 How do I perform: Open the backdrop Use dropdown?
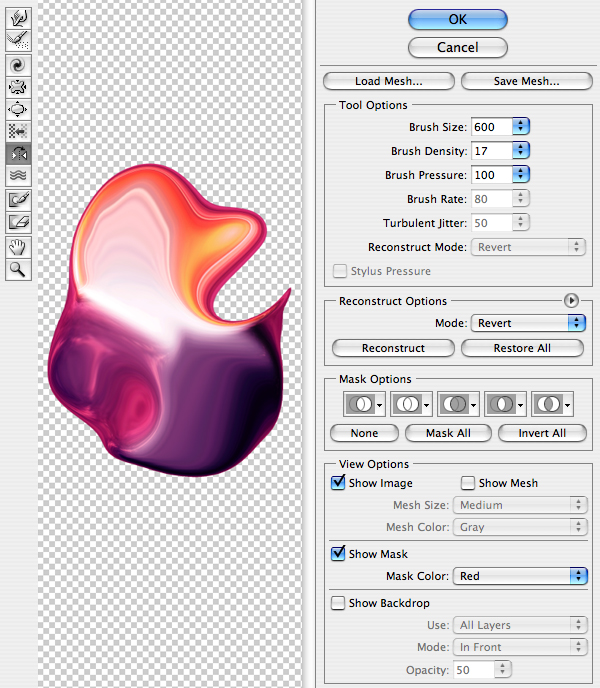tap(520, 625)
